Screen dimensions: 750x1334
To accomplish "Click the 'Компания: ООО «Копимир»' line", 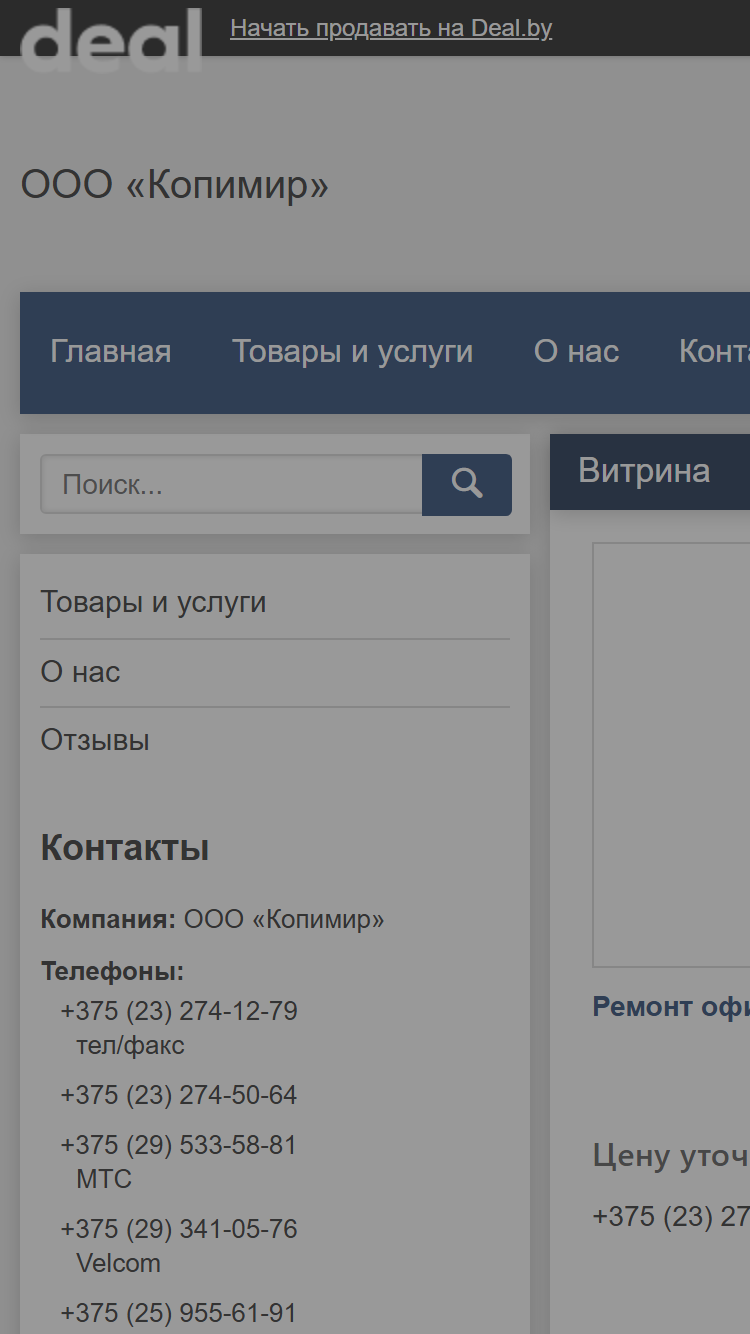I will (x=212, y=919).
